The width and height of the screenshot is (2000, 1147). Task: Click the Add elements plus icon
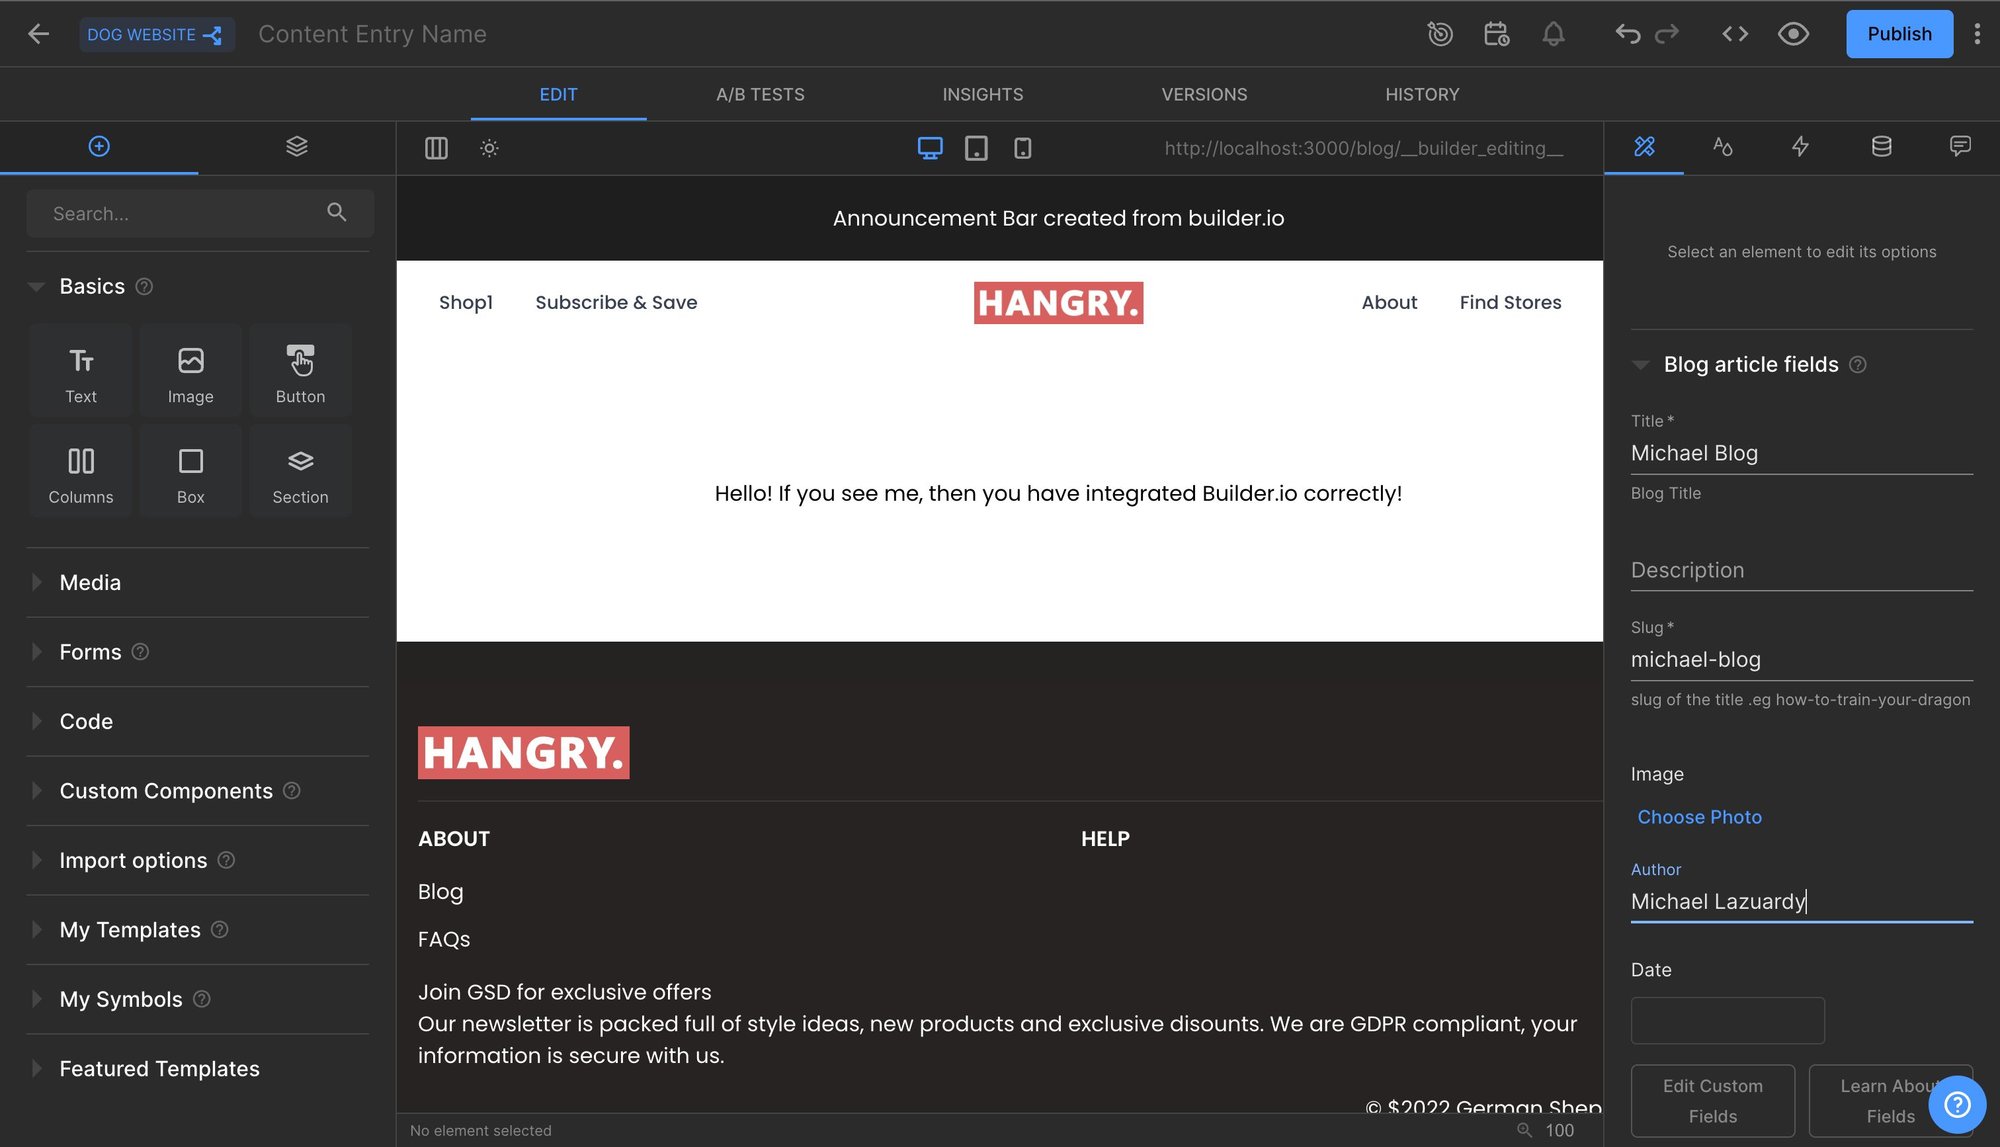(x=99, y=147)
